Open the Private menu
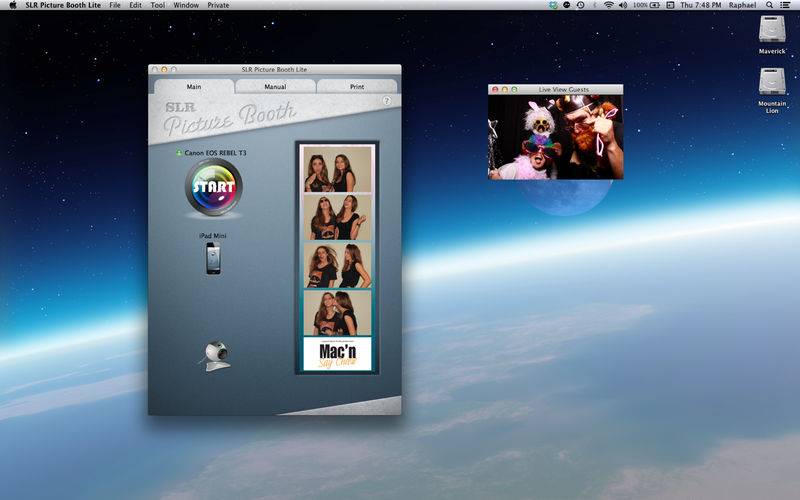Screen dimensions: 800x500 tap(218, 5)
